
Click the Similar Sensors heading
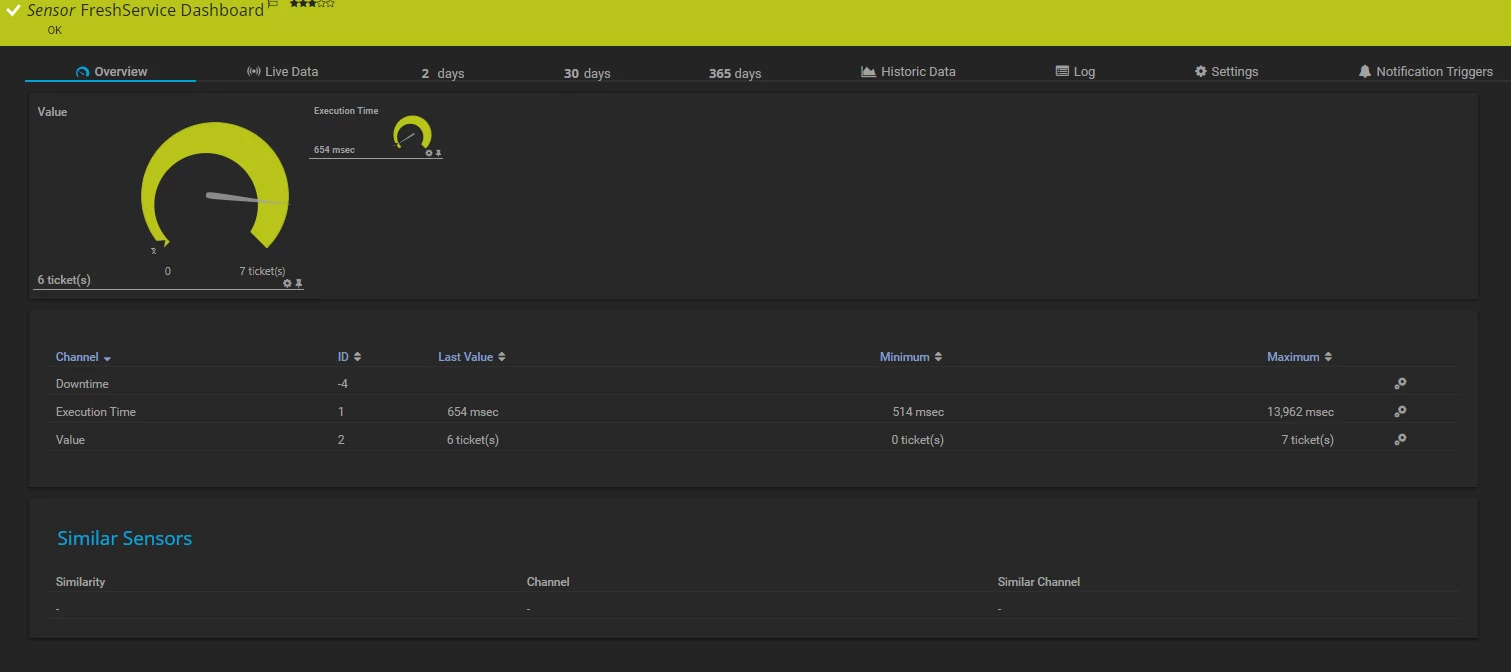pyautogui.click(x=124, y=538)
